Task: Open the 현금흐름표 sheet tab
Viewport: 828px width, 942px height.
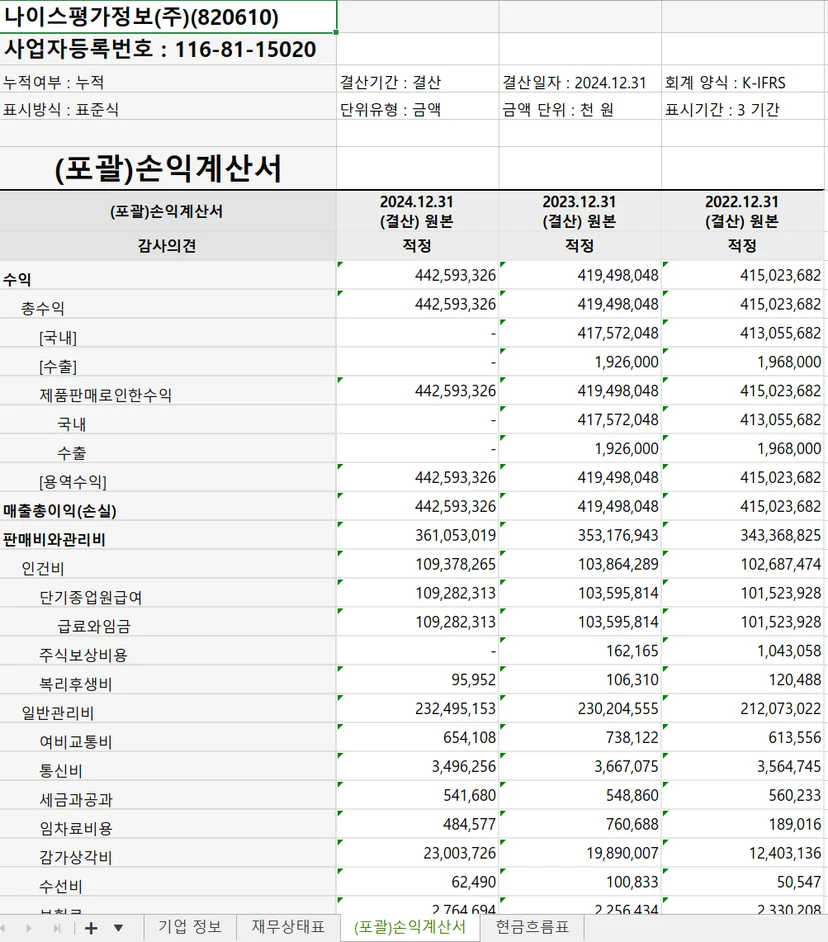Action: coord(532,927)
